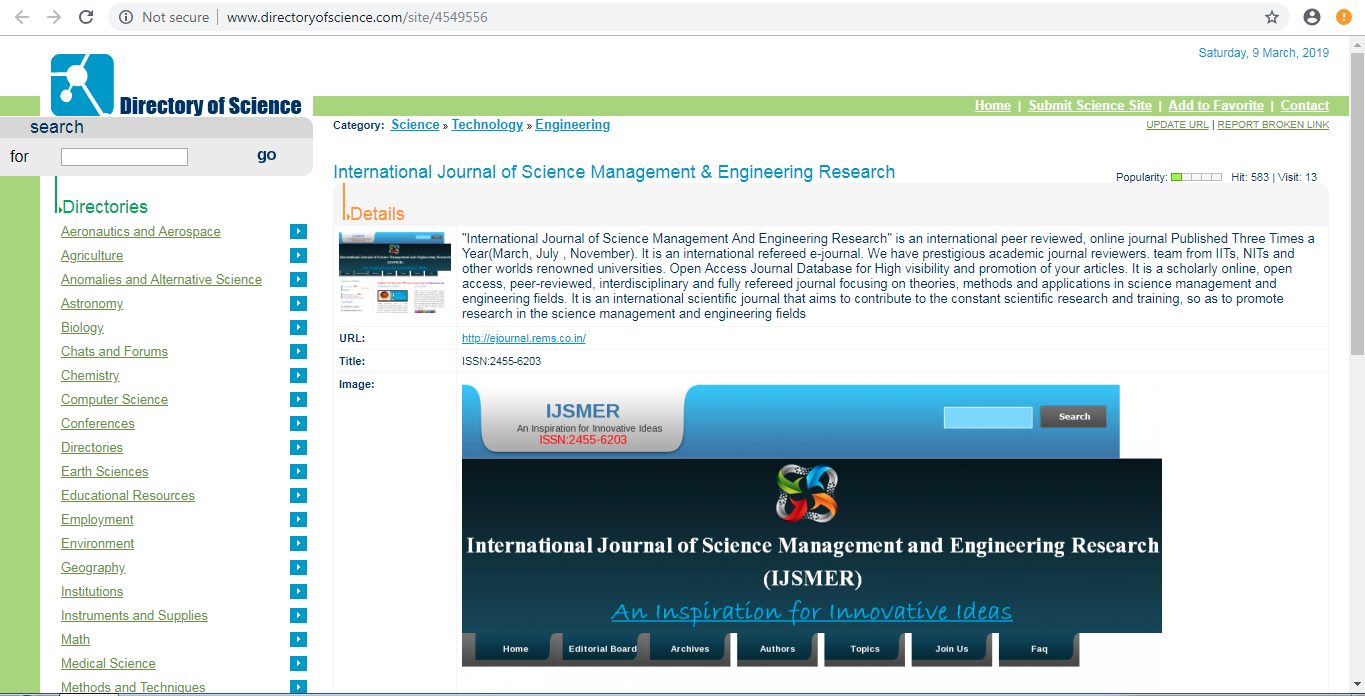Click the green popularity rating bar

pos(1196,177)
